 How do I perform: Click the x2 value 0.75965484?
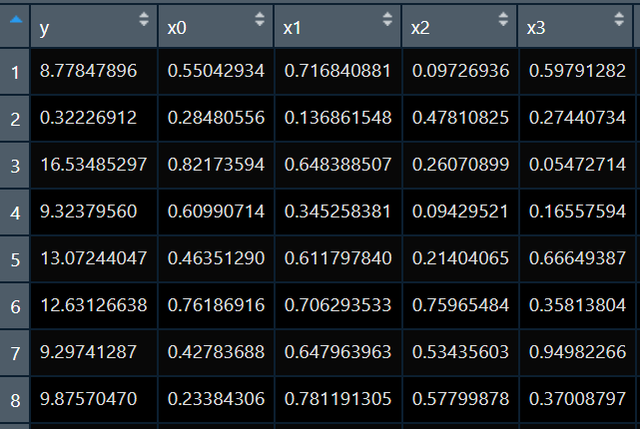pyautogui.click(x=460, y=306)
